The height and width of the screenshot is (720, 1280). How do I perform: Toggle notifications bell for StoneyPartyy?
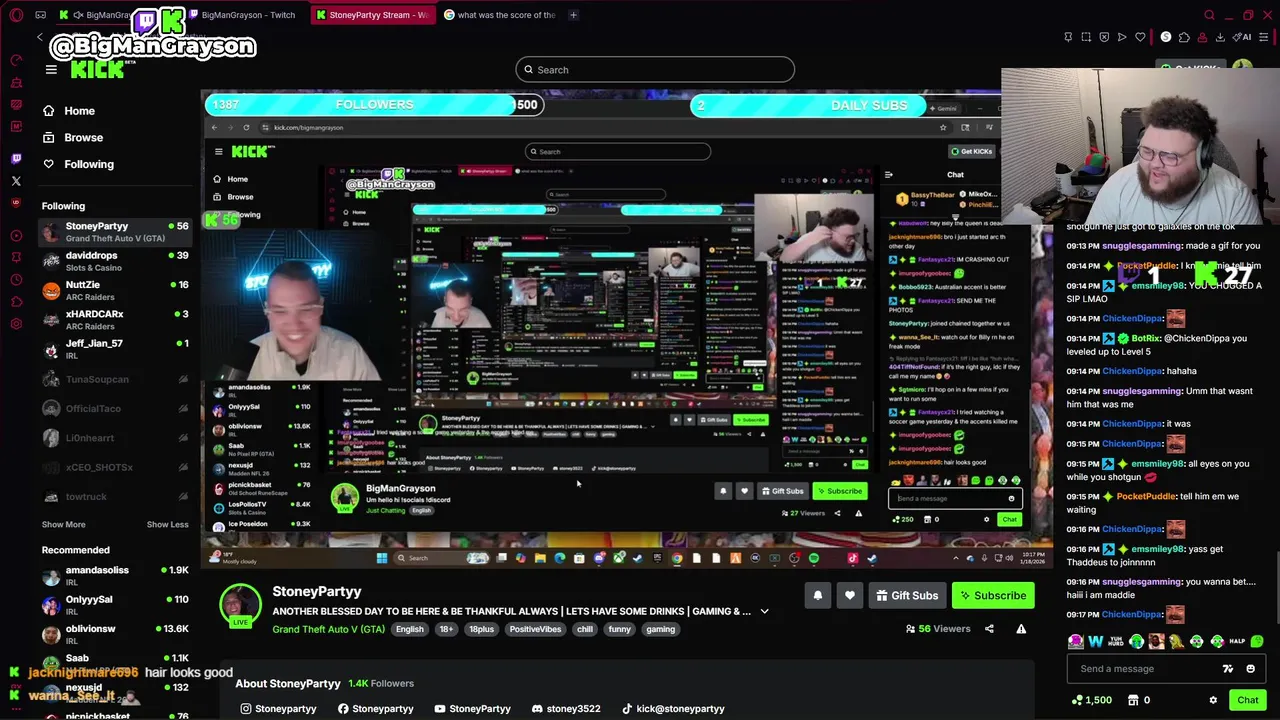[x=817, y=595]
